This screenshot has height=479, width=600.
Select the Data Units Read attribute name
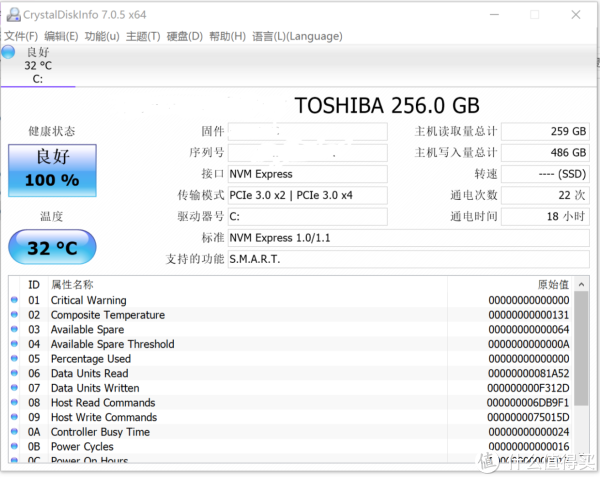[x=90, y=373]
